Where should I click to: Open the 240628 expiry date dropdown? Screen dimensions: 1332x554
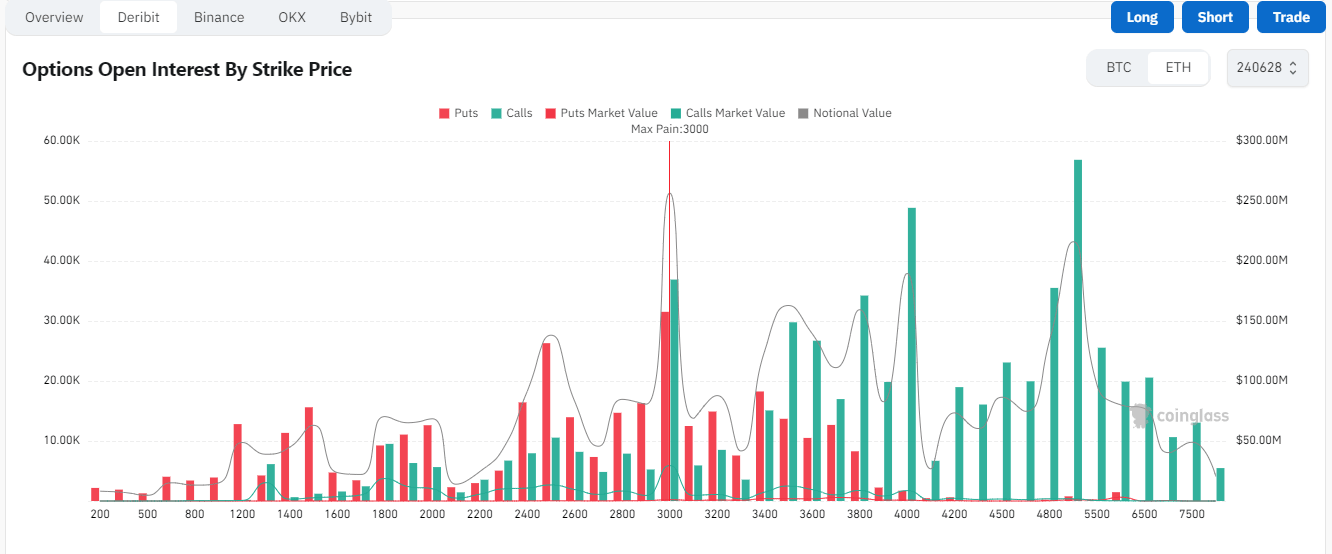point(1267,68)
